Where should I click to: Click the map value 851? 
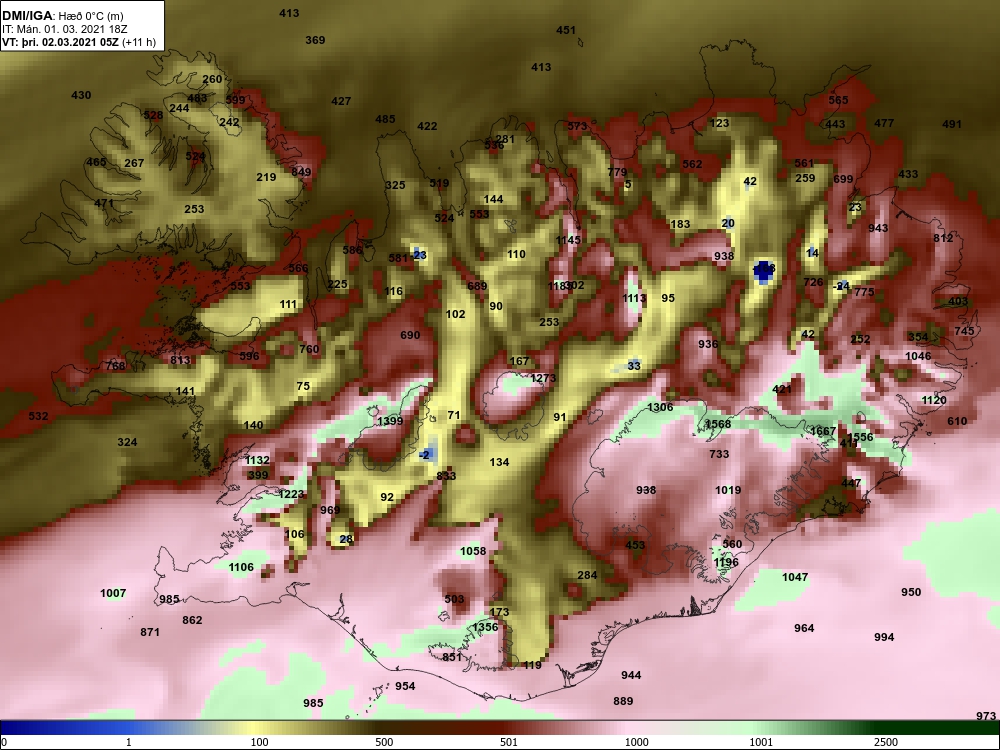click(x=452, y=657)
